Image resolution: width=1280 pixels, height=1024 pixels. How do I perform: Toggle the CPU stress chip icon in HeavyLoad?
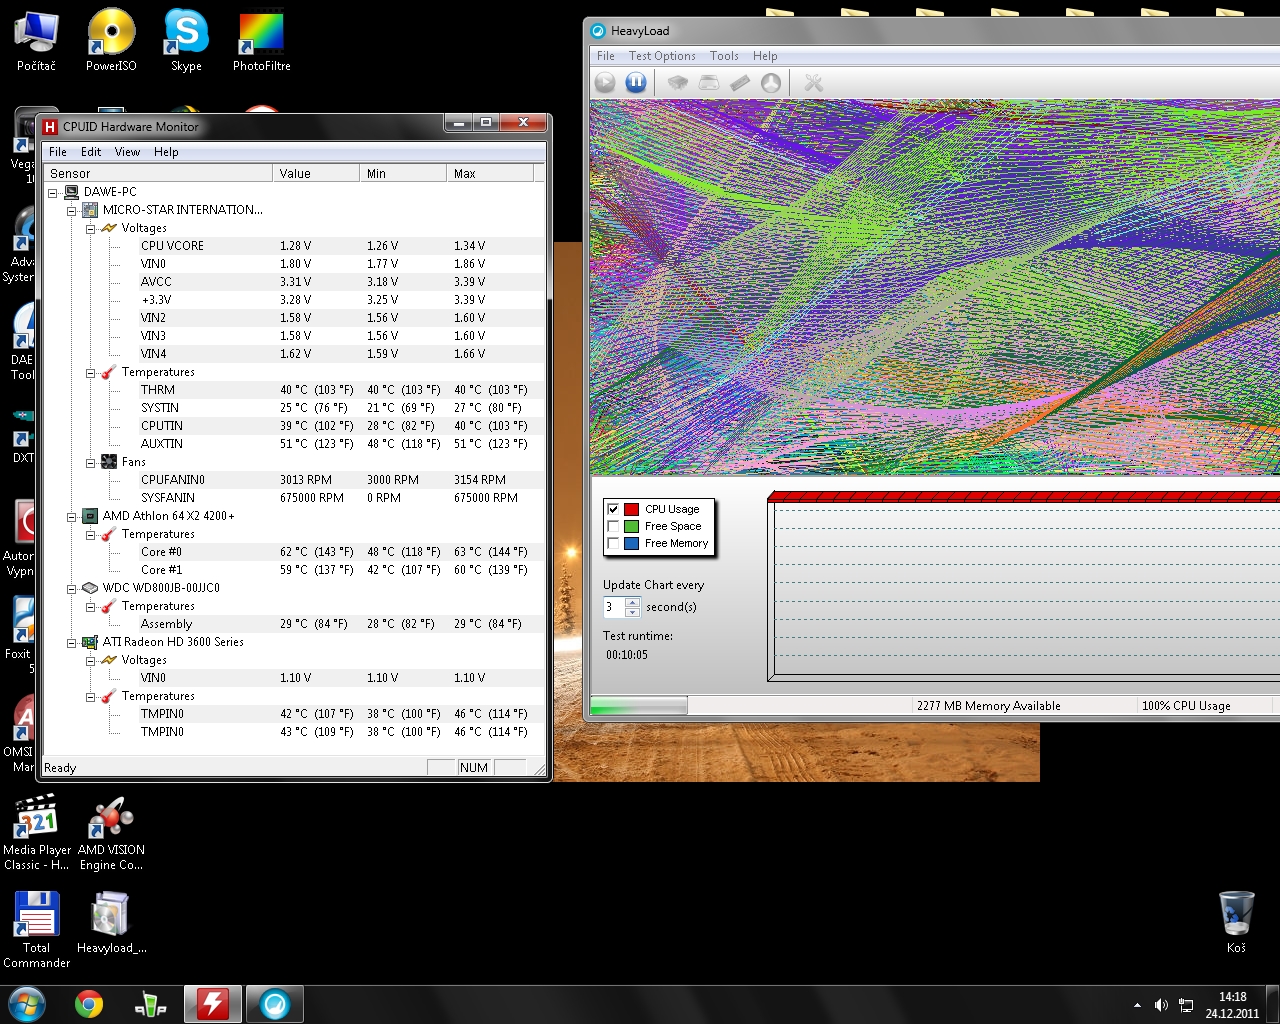coord(678,83)
